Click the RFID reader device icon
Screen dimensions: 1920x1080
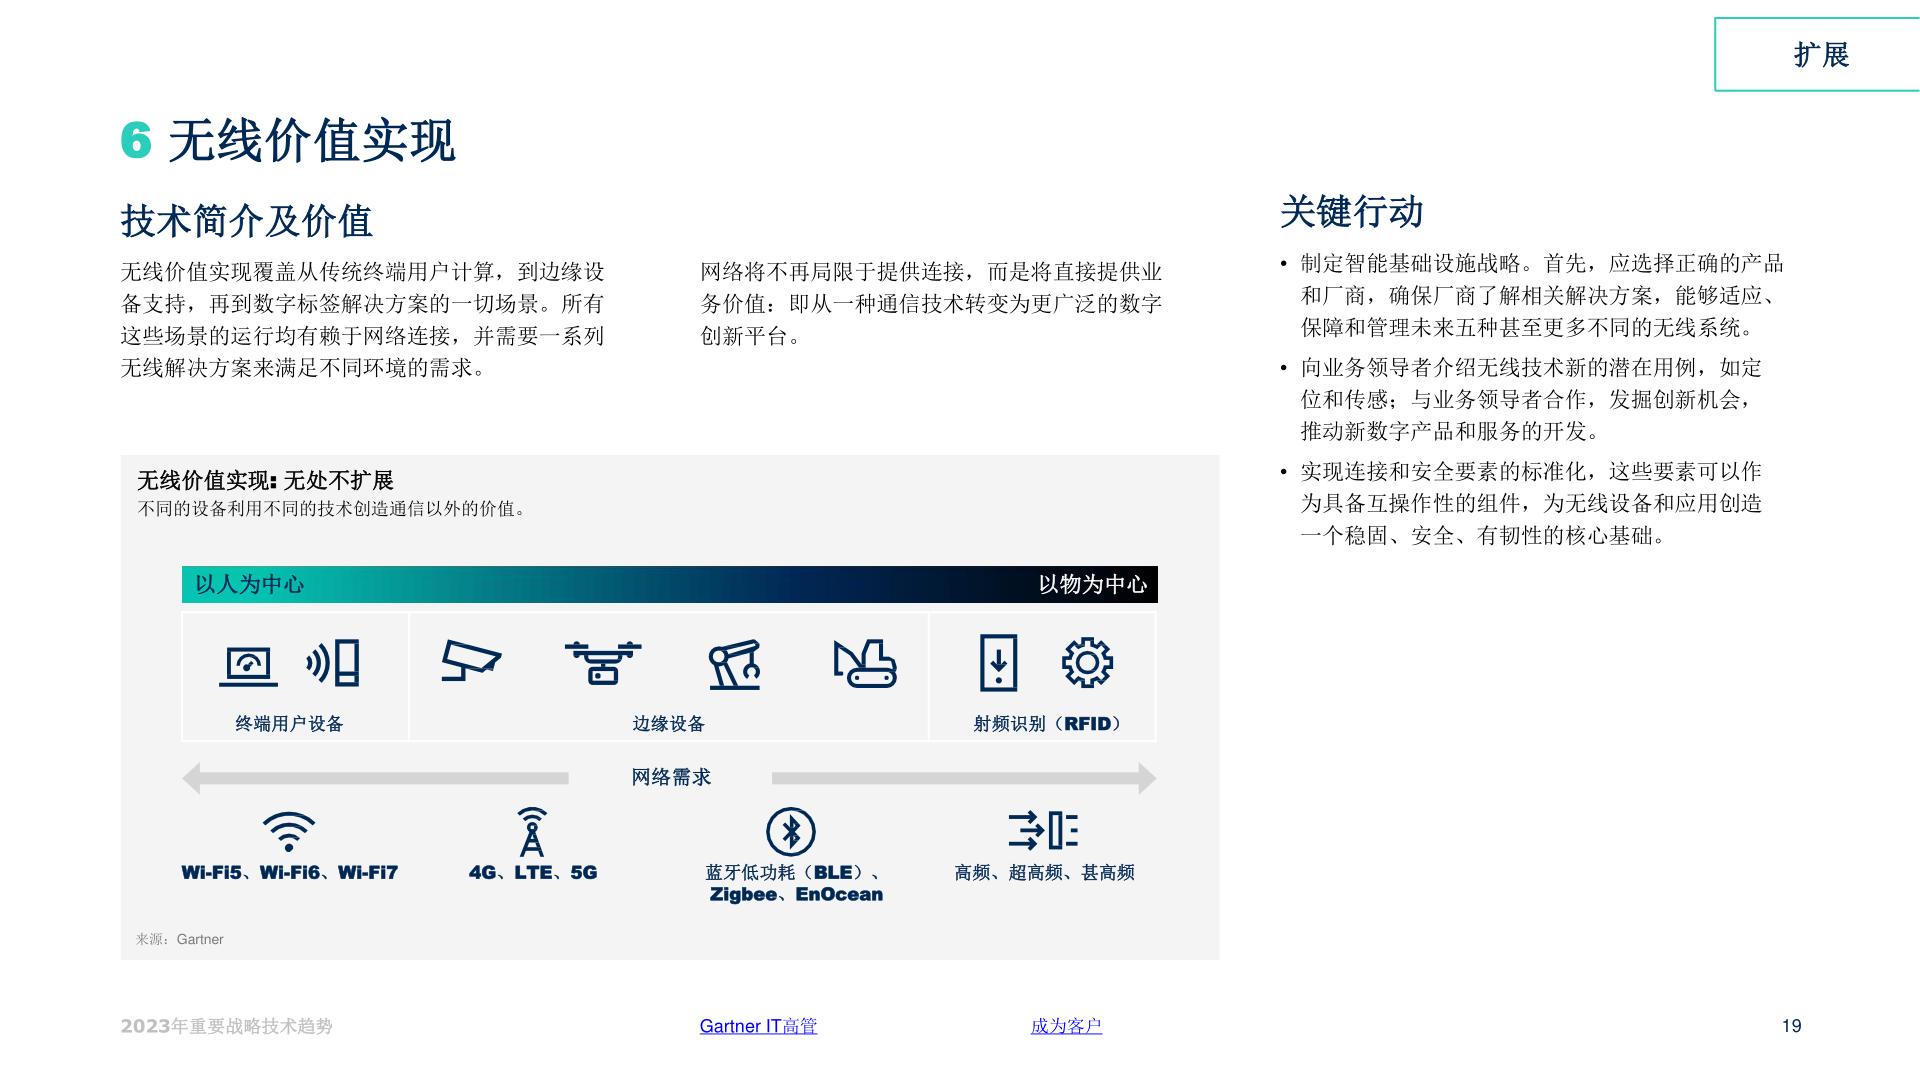tap(998, 663)
